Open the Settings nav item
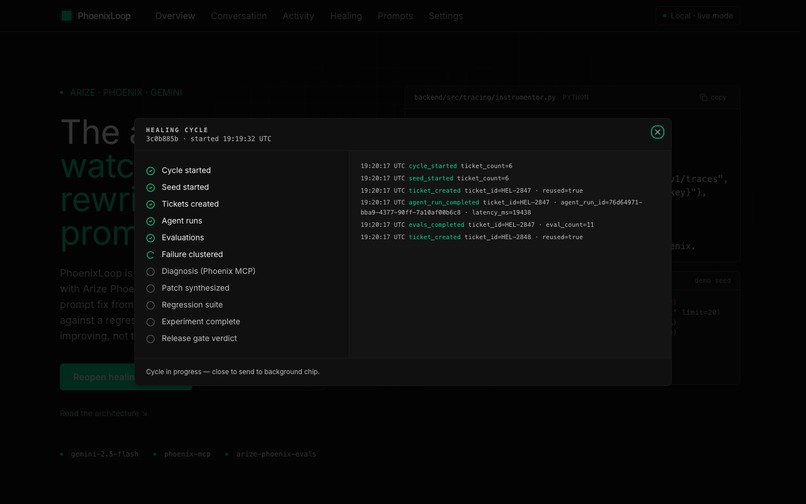This screenshot has height=504, width=806. (446, 16)
